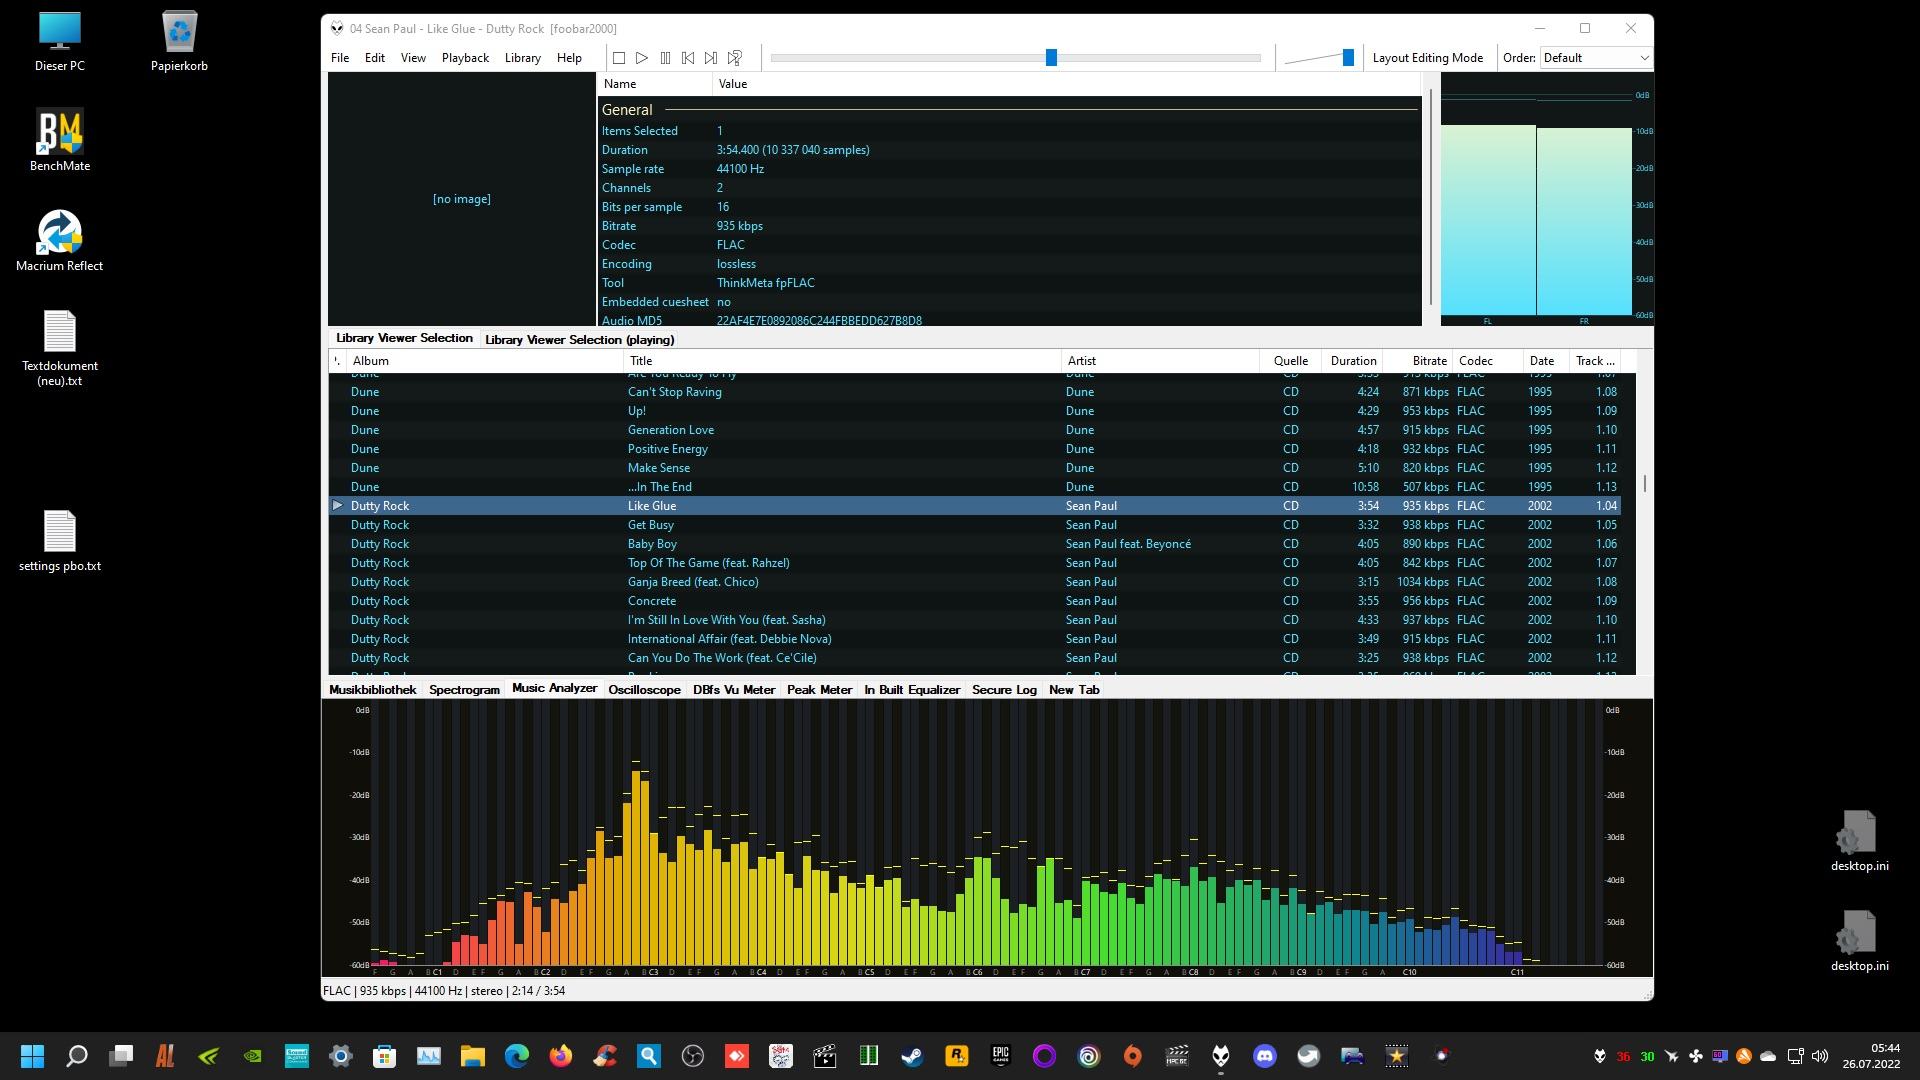This screenshot has height=1080, width=1920.
Task: Click the volume slider handle
Action: 1348,58
